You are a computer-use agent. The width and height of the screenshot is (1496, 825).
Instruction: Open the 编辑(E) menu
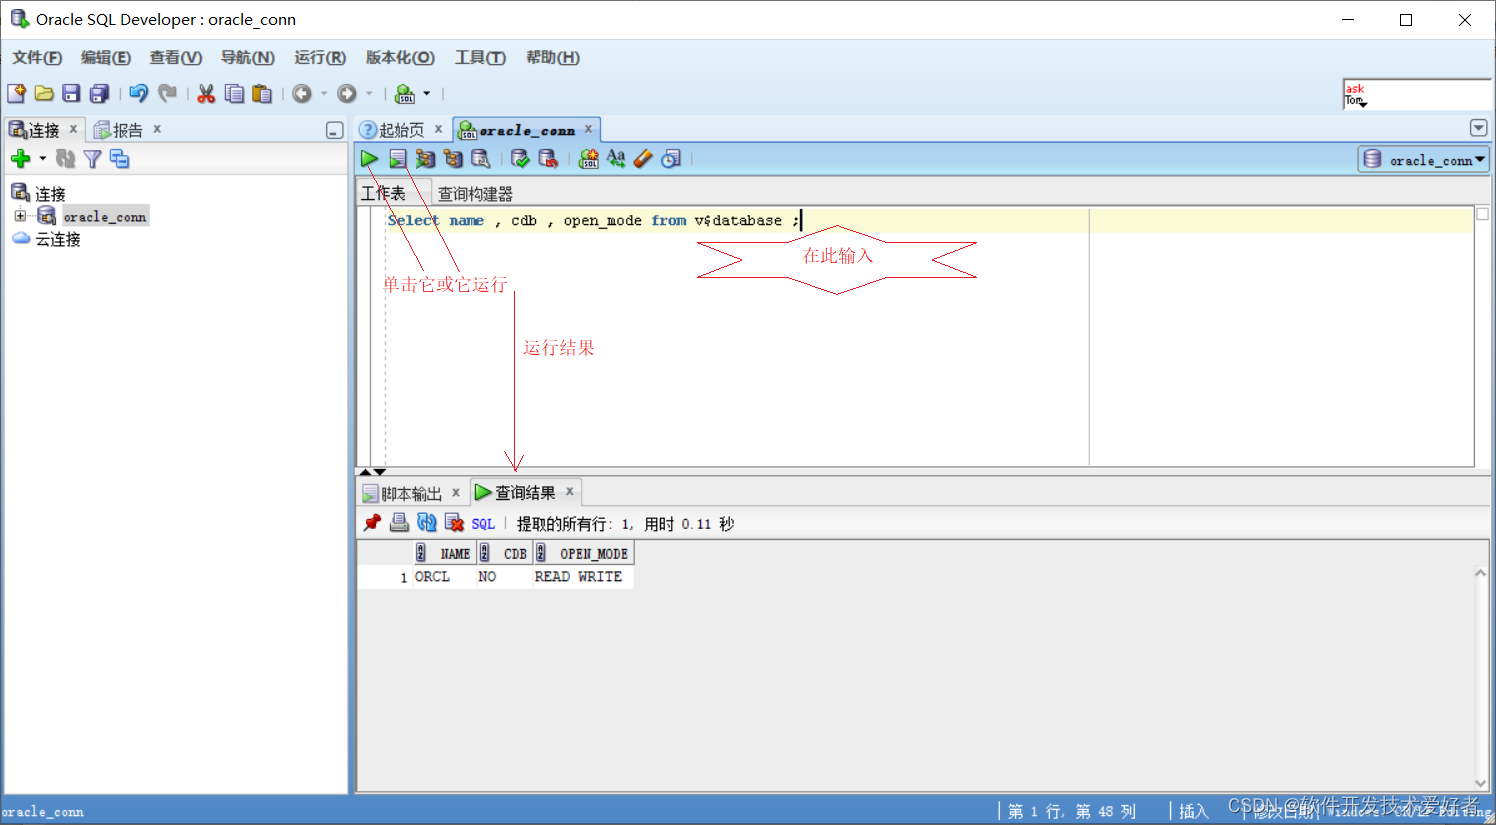(x=105, y=58)
